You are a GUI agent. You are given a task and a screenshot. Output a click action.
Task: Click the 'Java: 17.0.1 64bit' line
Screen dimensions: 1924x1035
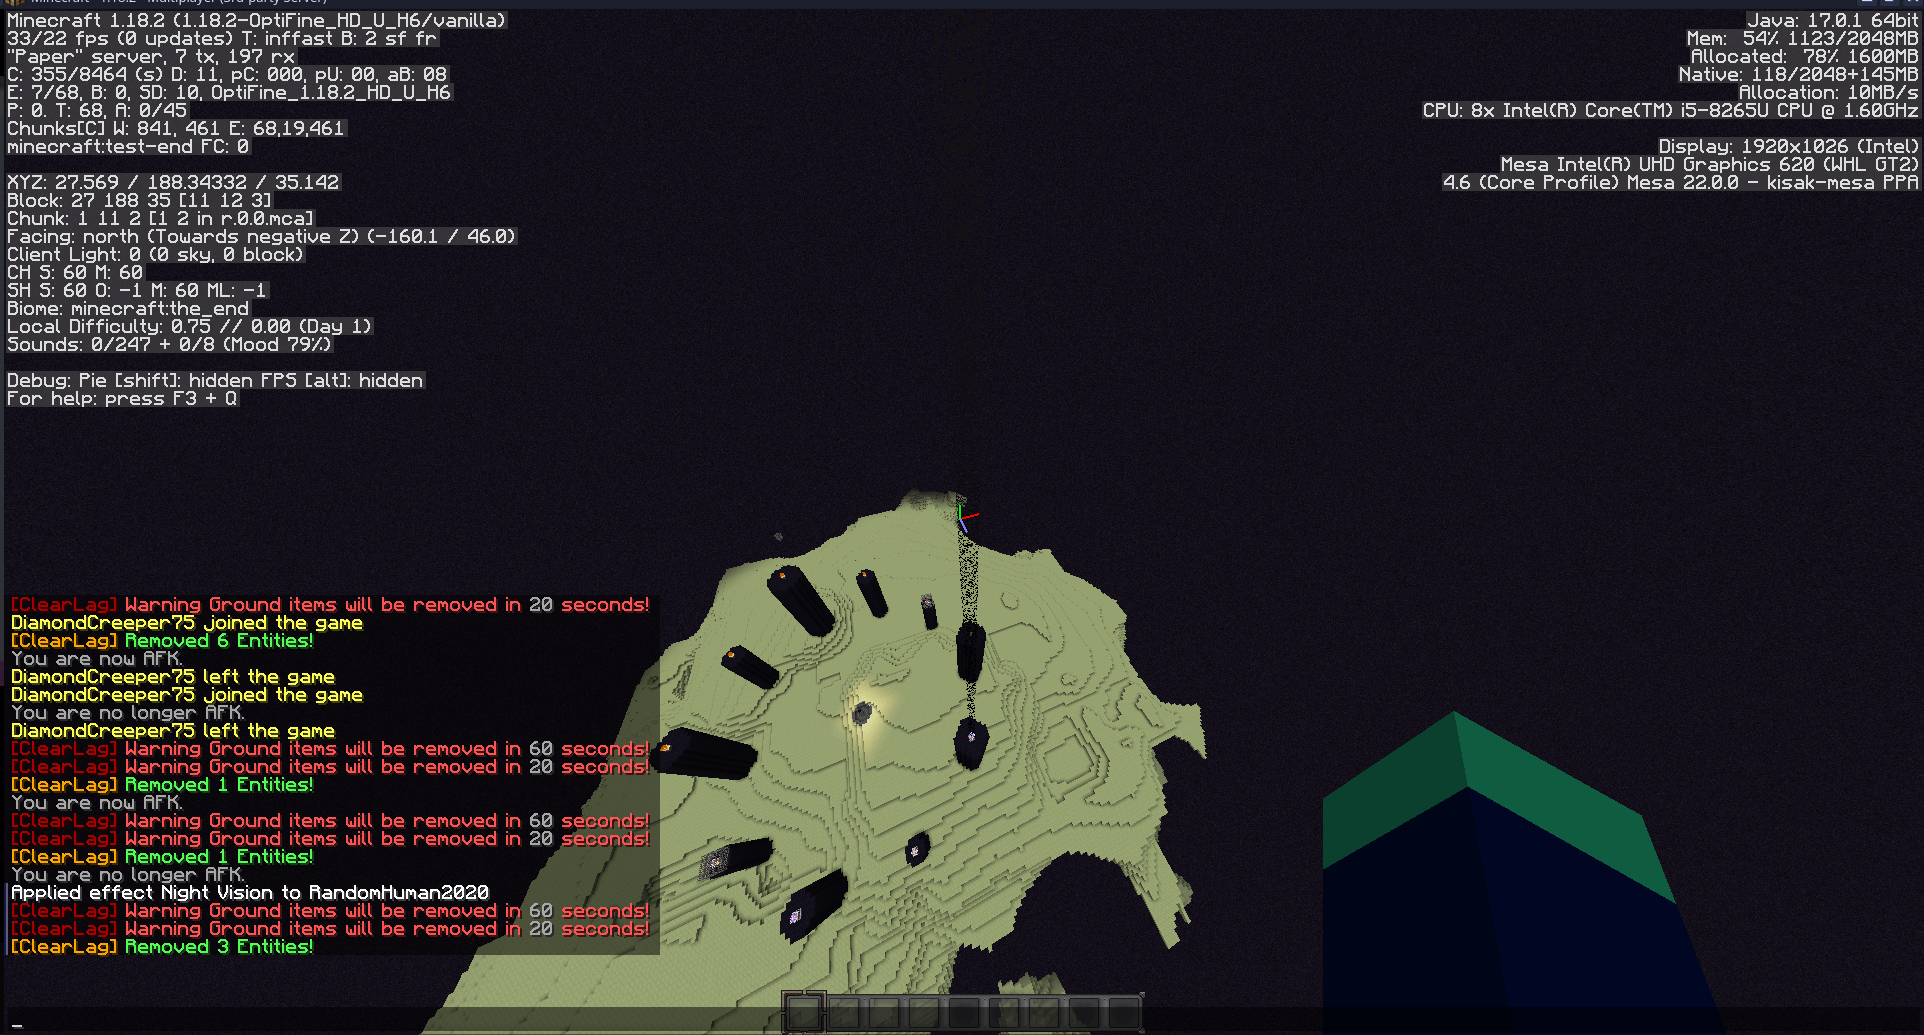(x=1833, y=20)
